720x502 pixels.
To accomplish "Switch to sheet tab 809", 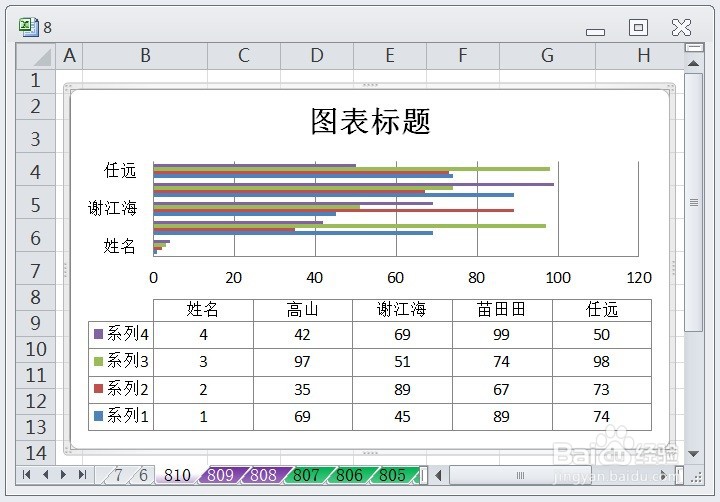I will tap(220, 475).
